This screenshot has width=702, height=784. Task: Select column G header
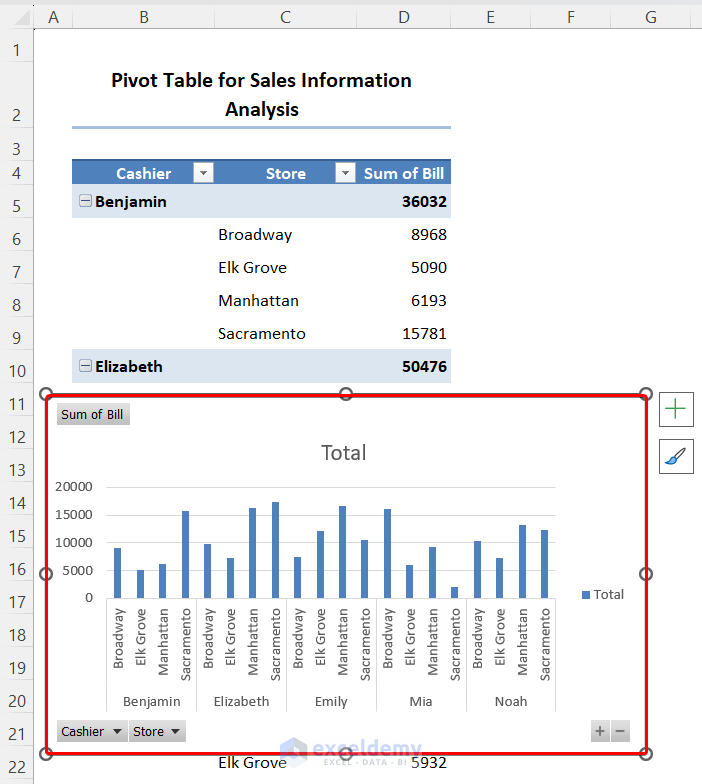point(650,17)
